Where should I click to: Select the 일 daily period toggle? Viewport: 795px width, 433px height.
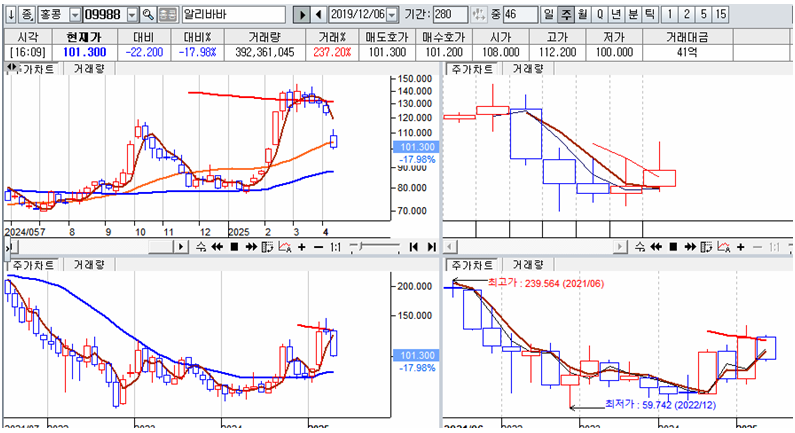coord(549,15)
